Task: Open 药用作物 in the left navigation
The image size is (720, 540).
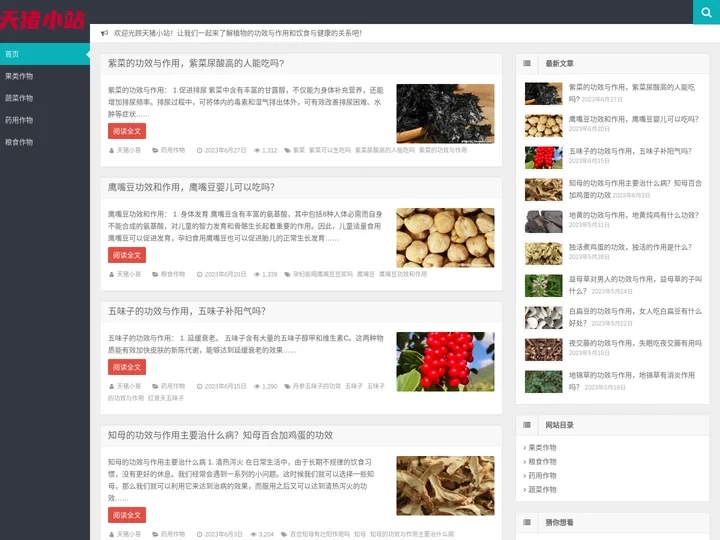Action: (45, 120)
